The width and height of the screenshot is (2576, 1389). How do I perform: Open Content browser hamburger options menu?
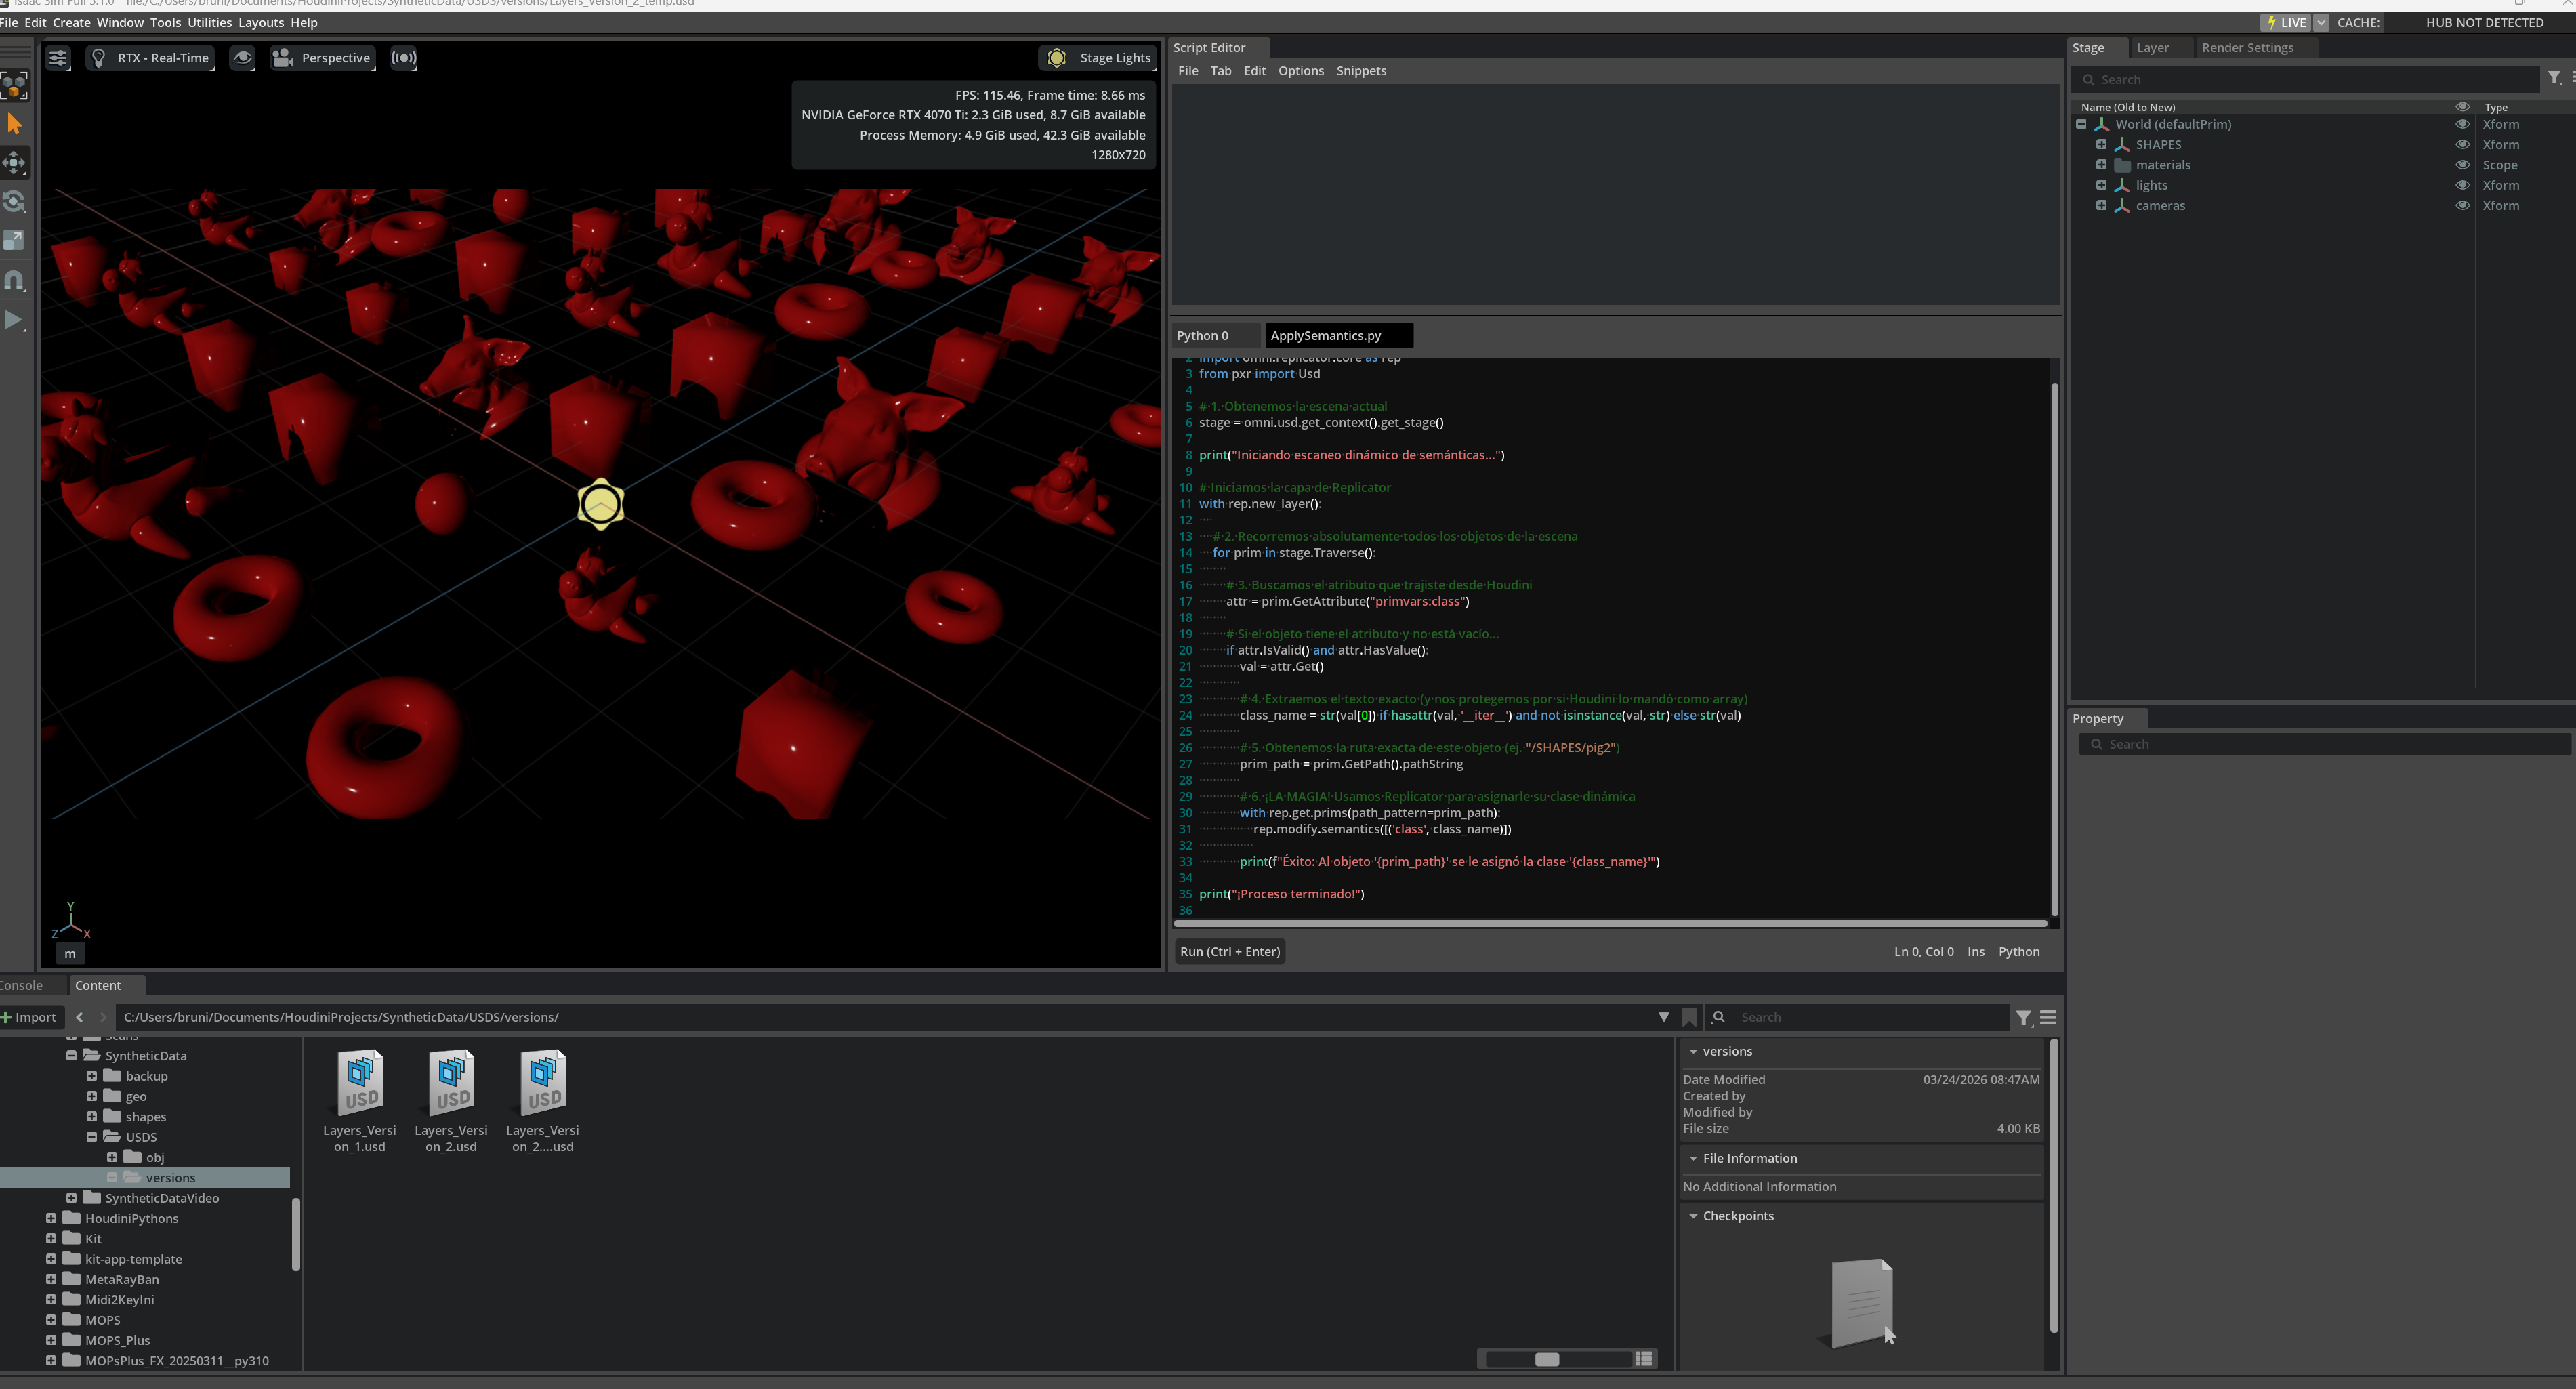pyautogui.click(x=2048, y=1018)
